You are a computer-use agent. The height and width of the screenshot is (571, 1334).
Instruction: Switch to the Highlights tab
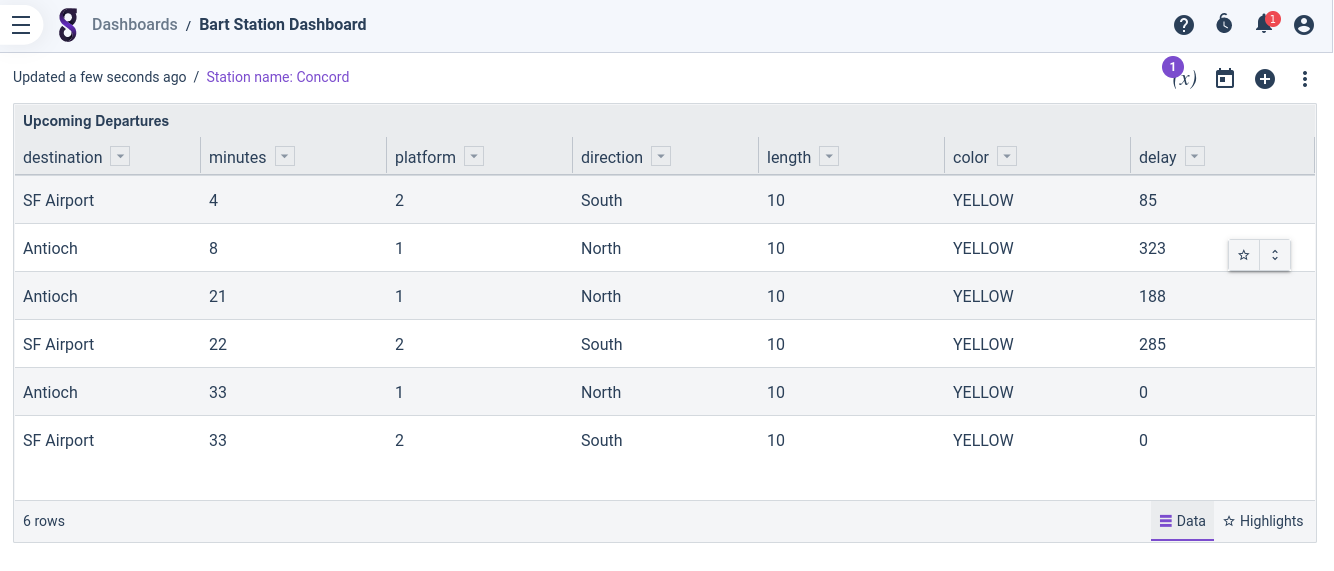1264,521
